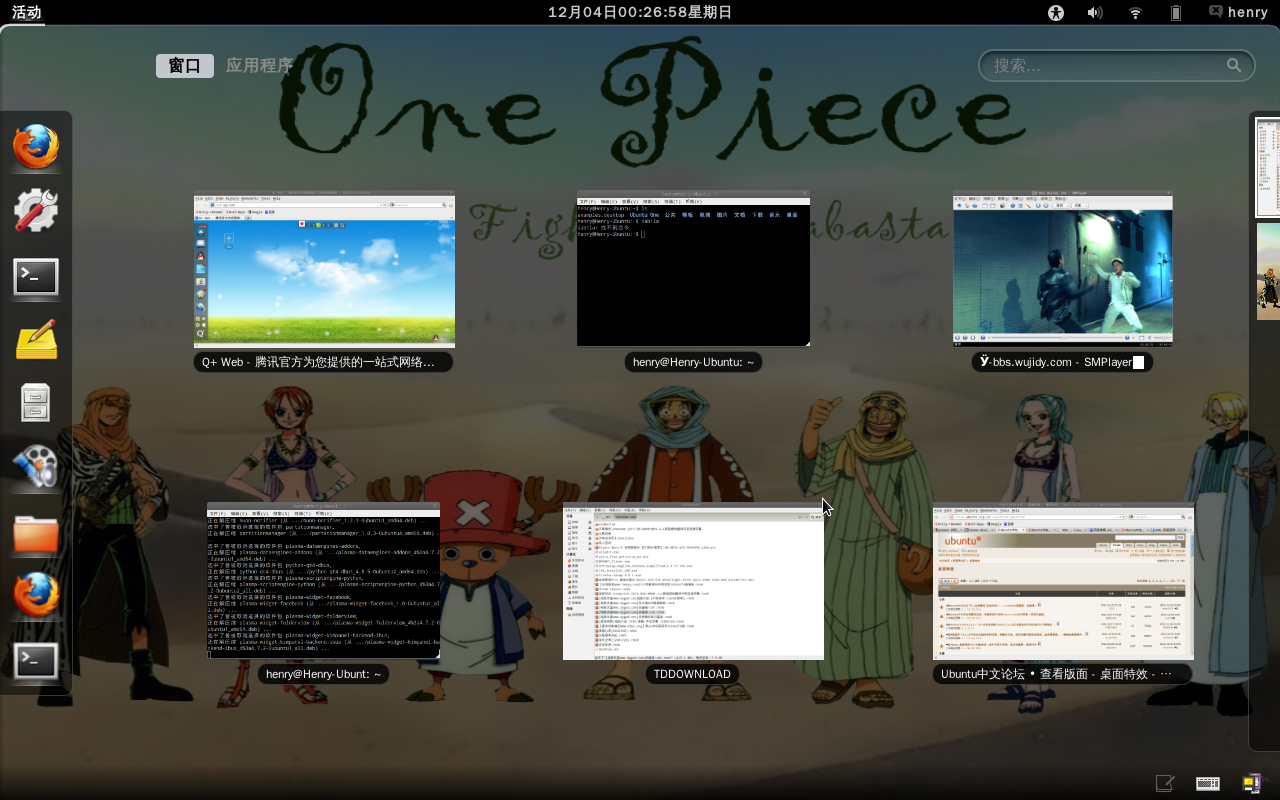Open the floppy disk tray icon at bottom right
Image resolution: width=1280 pixels, height=800 pixels.
(x=1251, y=783)
